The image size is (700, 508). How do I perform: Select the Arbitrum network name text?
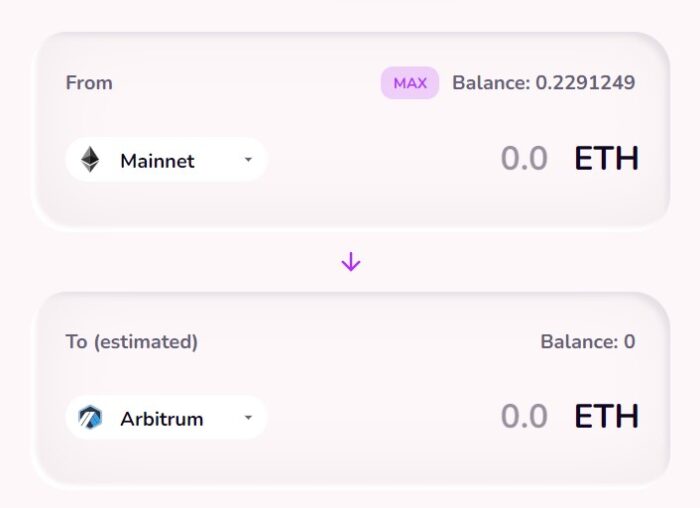tap(162, 419)
